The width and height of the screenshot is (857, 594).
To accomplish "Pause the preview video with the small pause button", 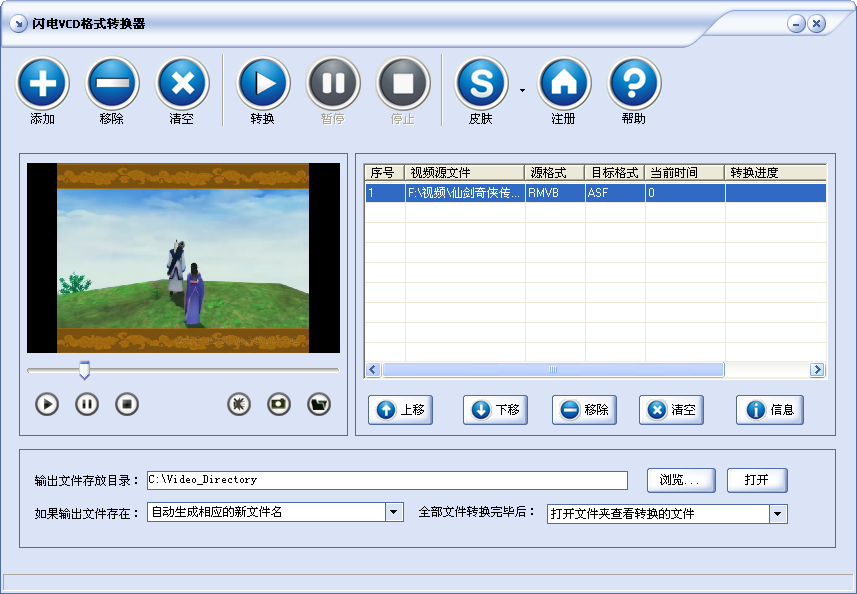I will [x=87, y=404].
